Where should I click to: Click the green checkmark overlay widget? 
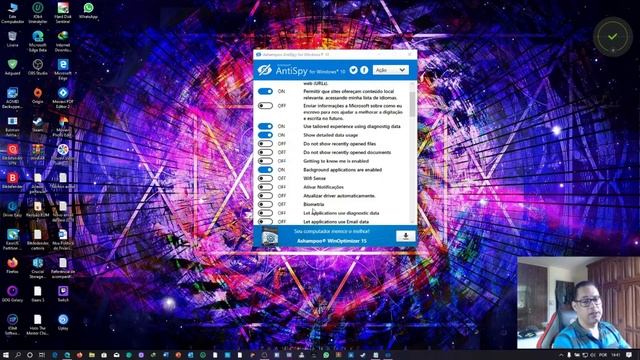[x=612, y=37]
